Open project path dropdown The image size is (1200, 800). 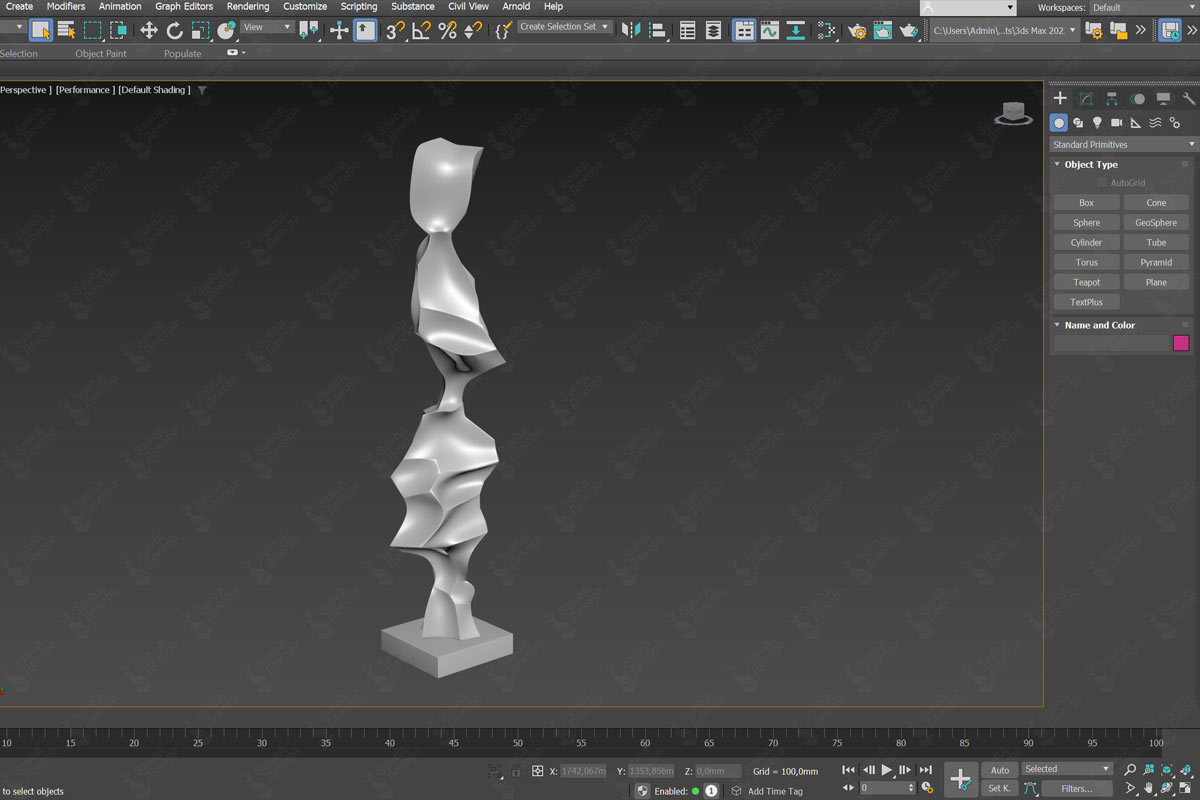1005,30
